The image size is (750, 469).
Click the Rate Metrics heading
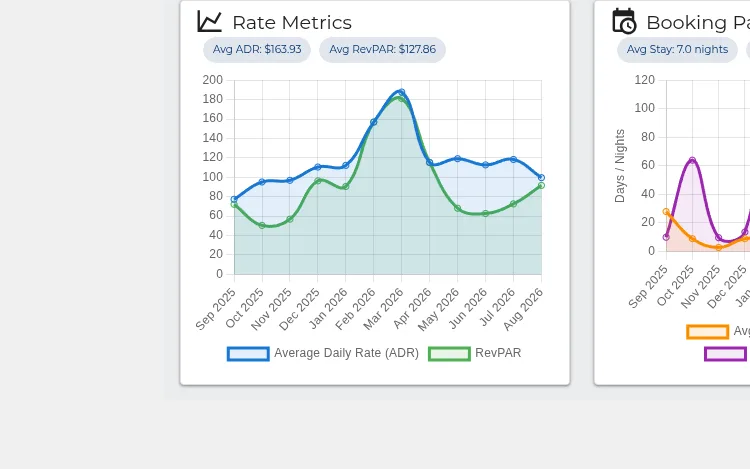[x=292, y=22]
